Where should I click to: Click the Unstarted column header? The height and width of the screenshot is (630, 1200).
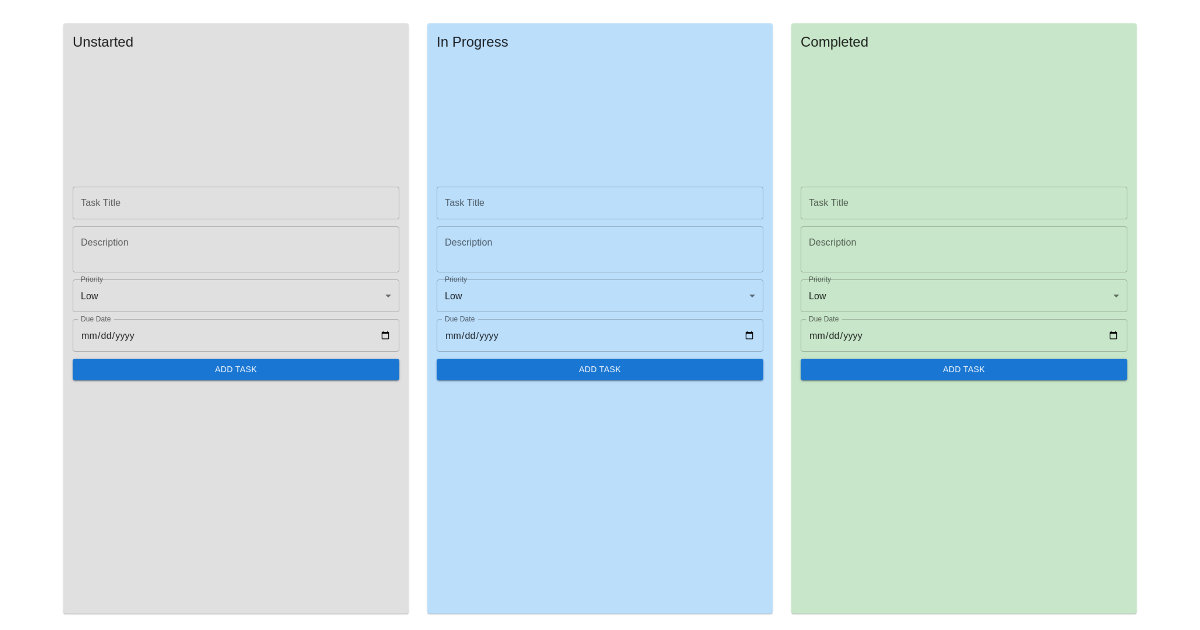(103, 42)
